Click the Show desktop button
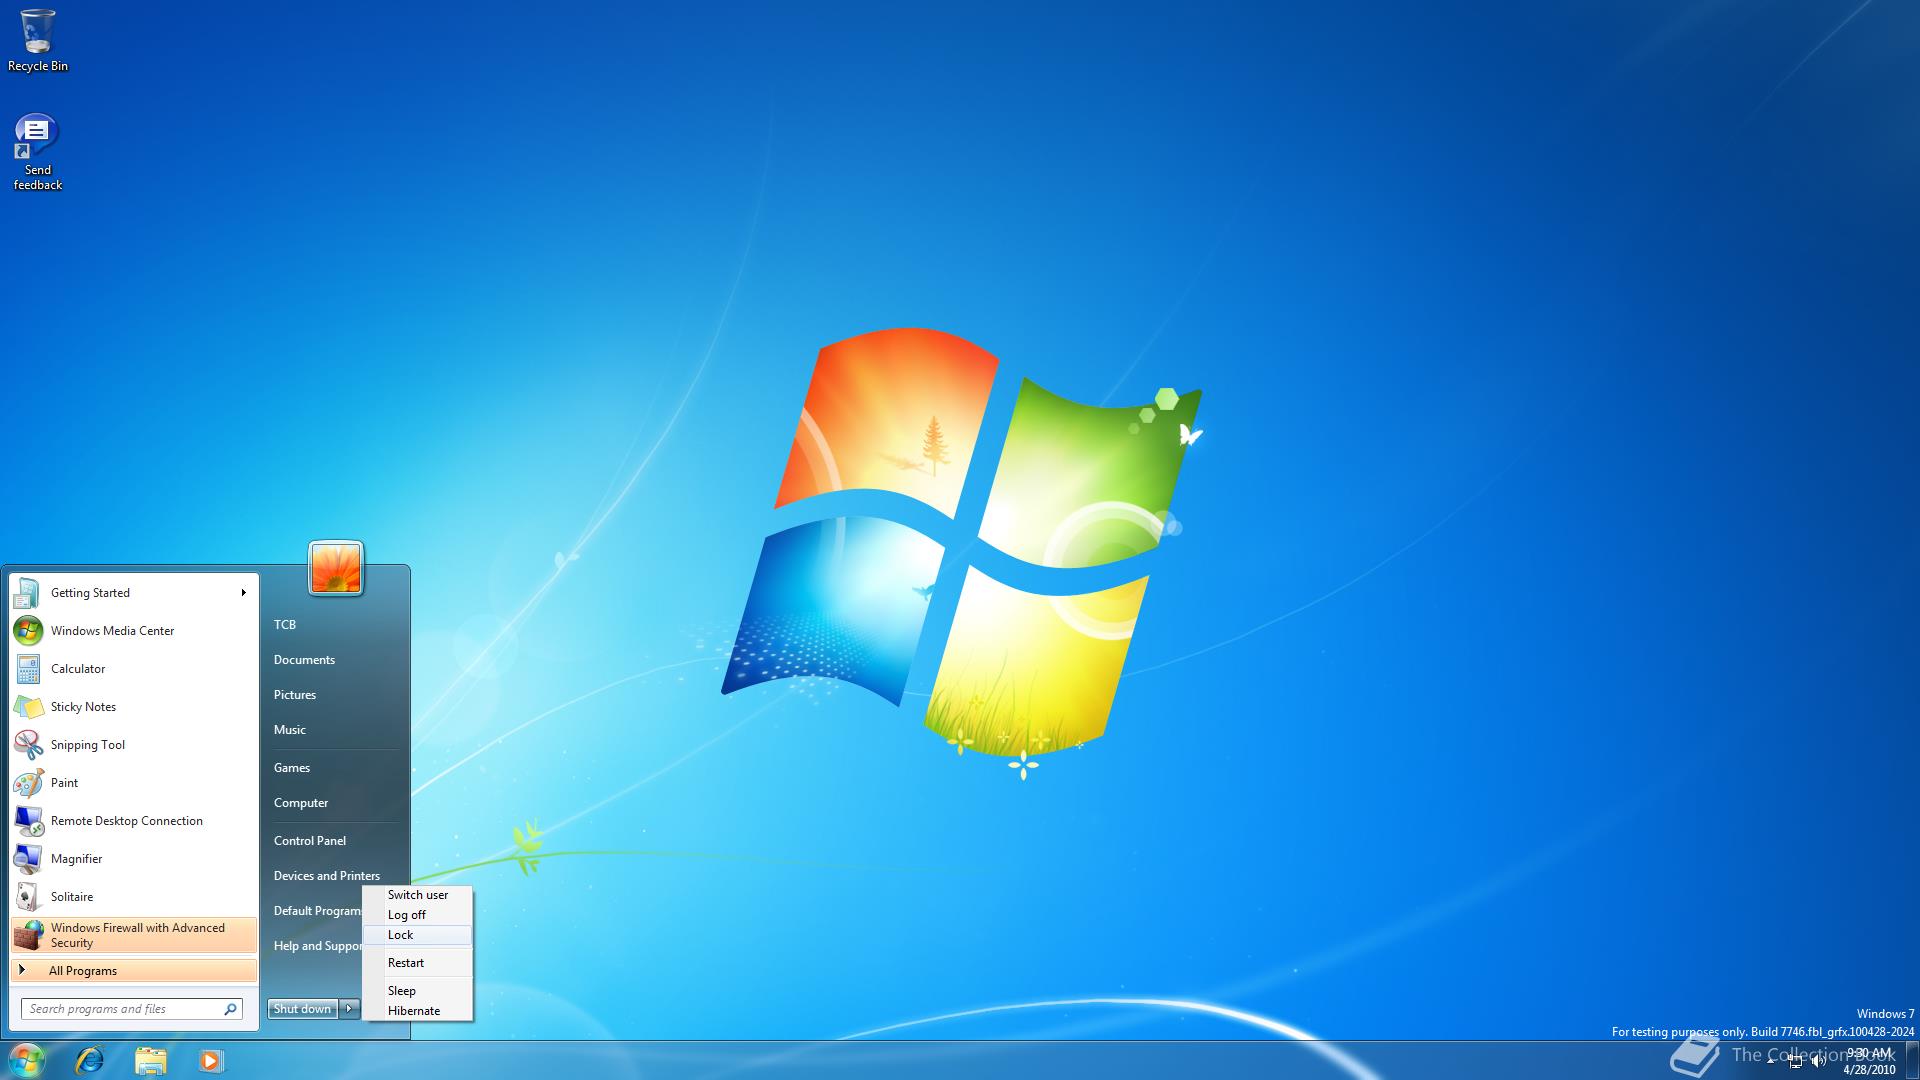The width and height of the screenshot is (1920, 1080). 1912,1060
